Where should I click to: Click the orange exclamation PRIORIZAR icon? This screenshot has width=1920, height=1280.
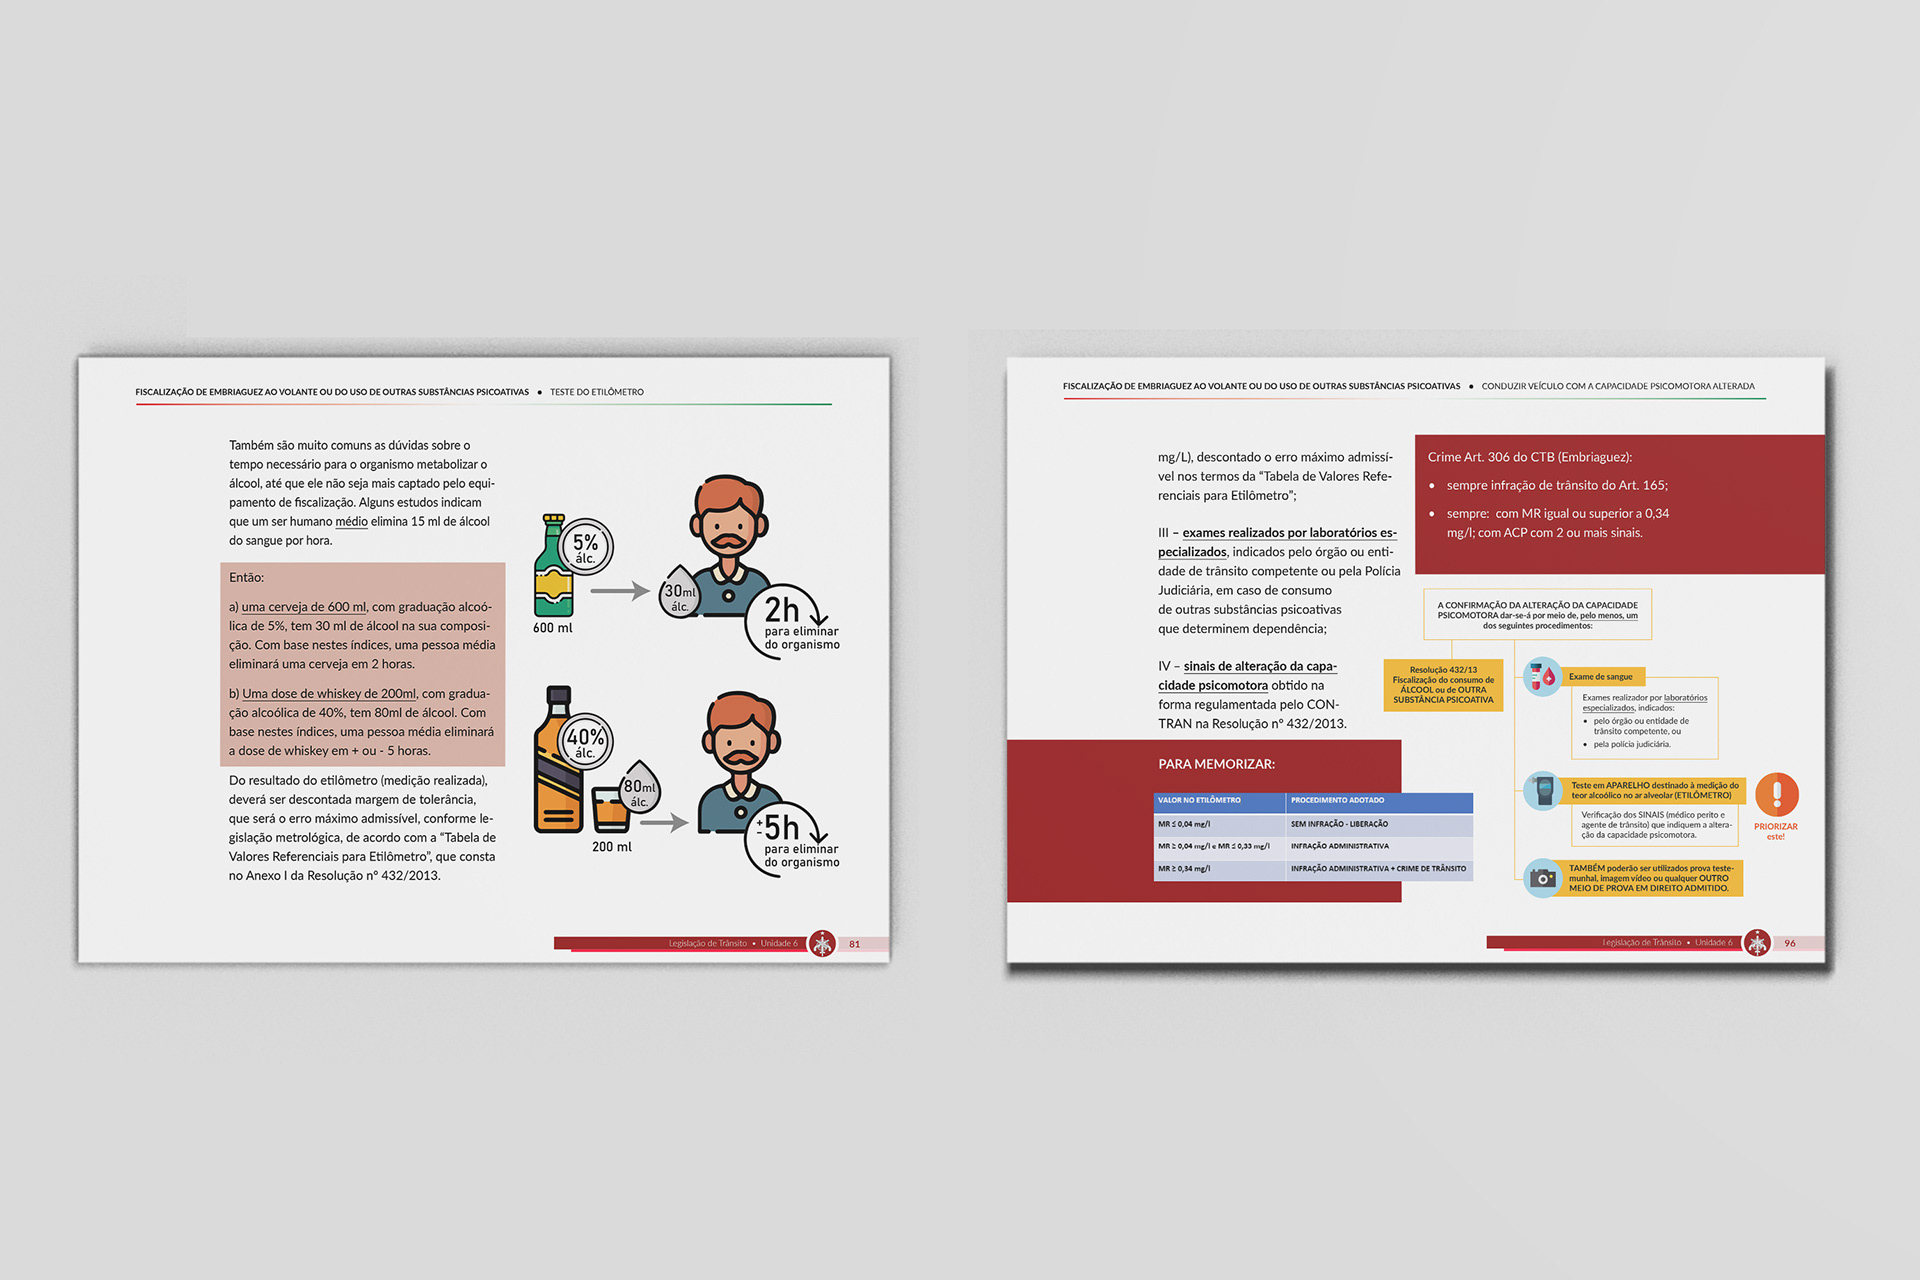[x=1776, y=796]
